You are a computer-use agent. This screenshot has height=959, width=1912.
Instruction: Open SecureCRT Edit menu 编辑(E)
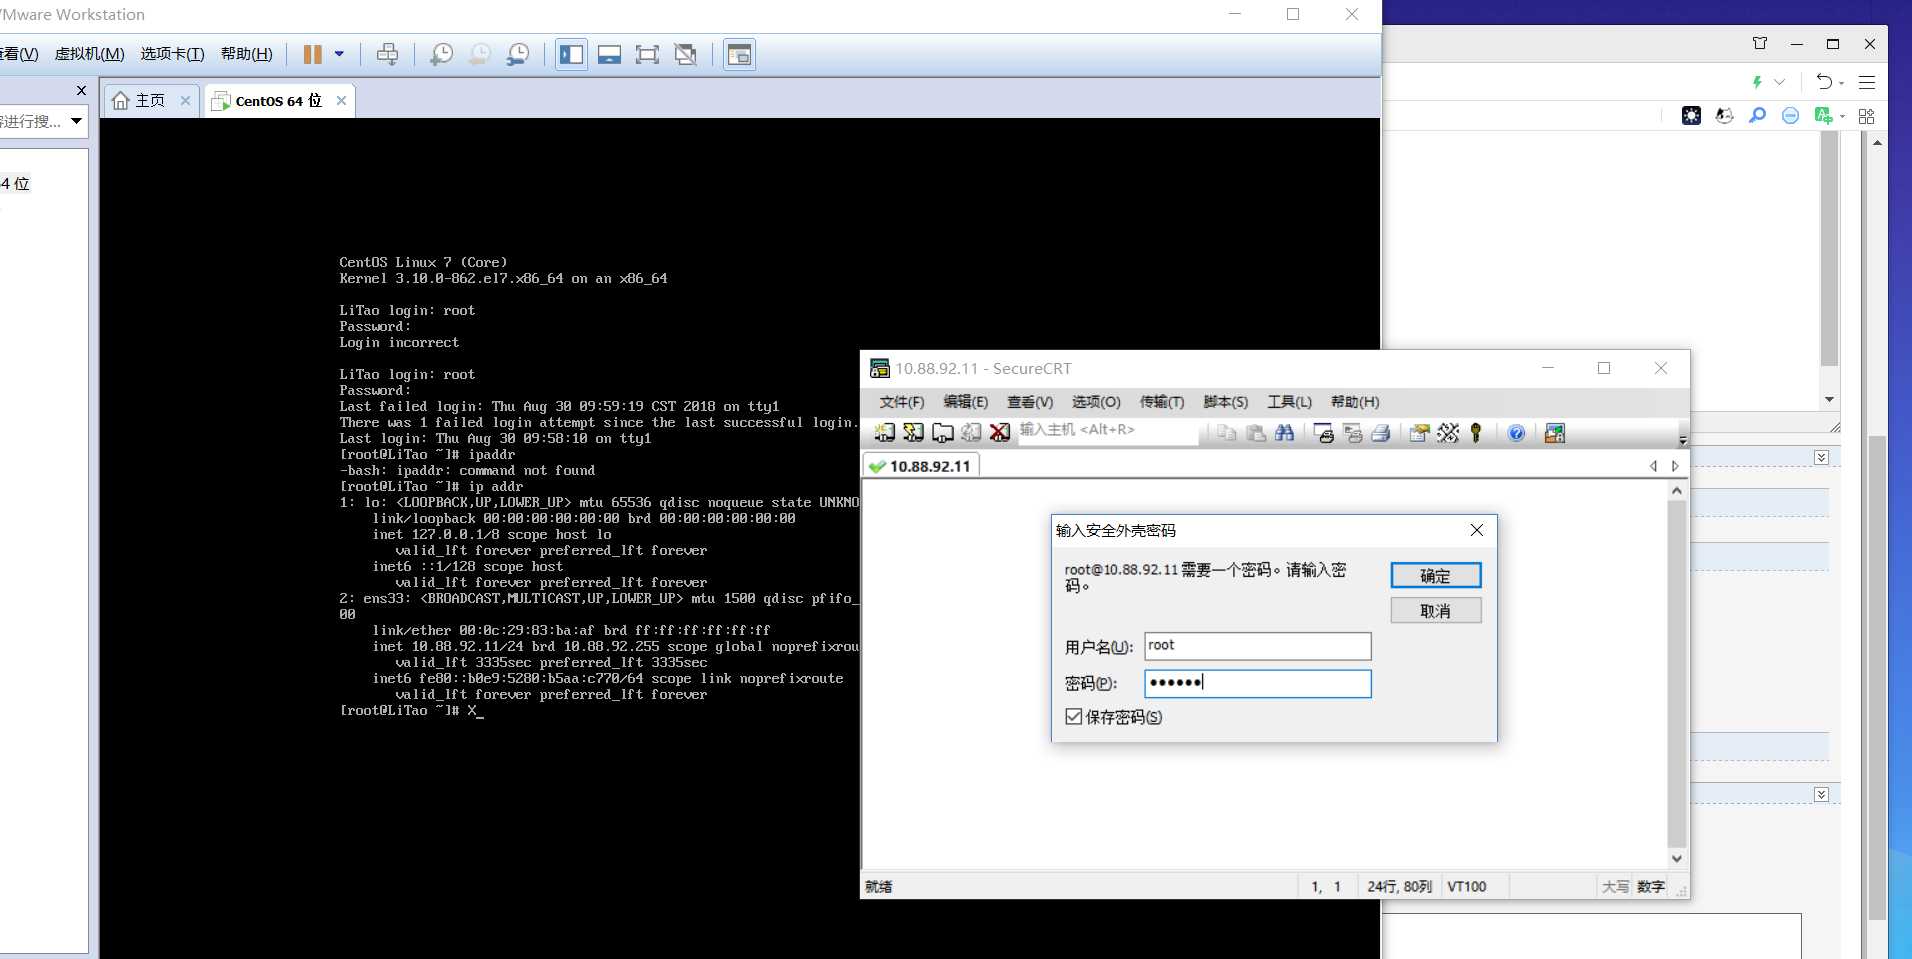966,402
